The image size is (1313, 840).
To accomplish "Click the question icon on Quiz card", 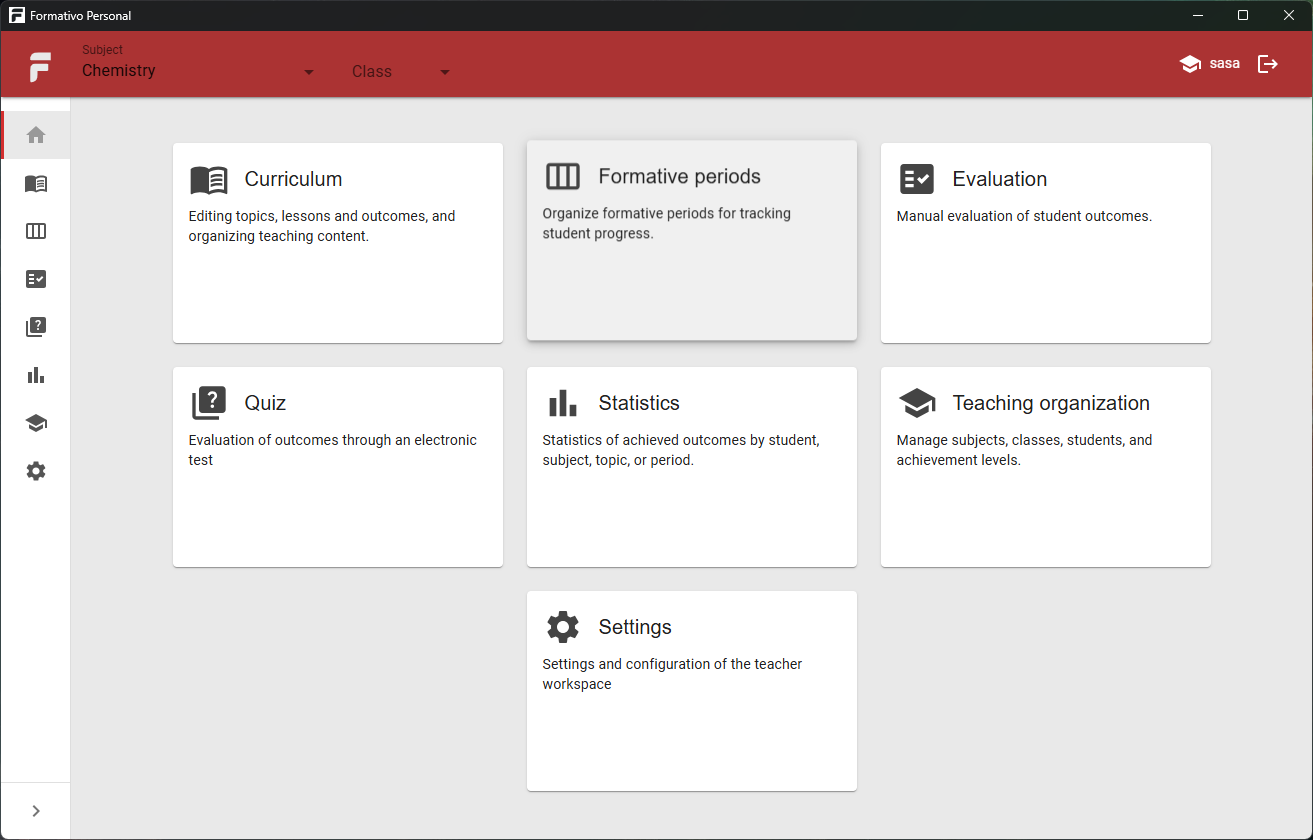I will [x=209, y=403].
